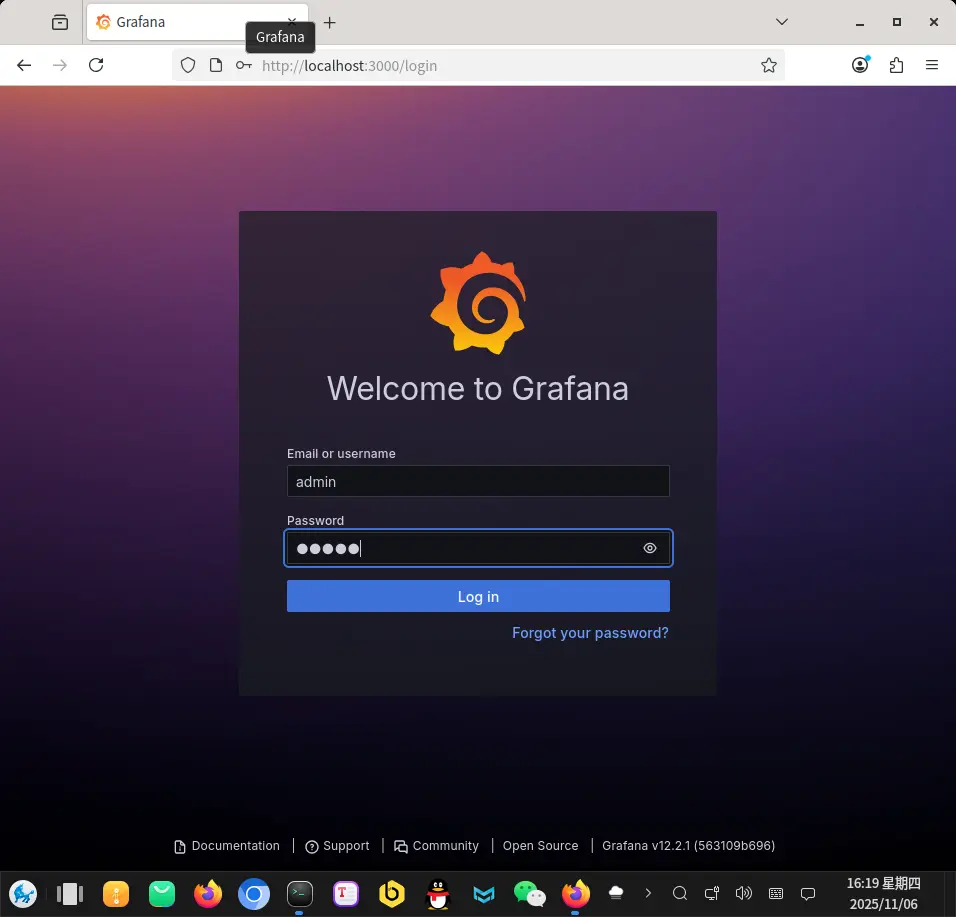956x917 pixels.
Task: Open a new browser tab
Action: (x=329, y=23)
